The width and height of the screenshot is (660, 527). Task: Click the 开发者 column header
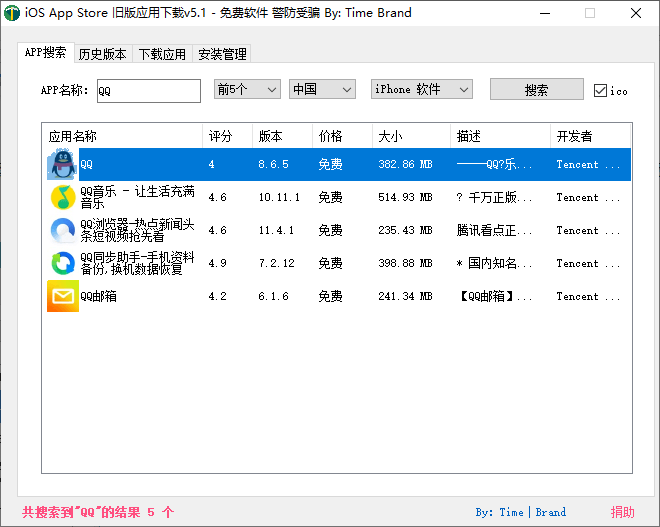pos(589,136)
